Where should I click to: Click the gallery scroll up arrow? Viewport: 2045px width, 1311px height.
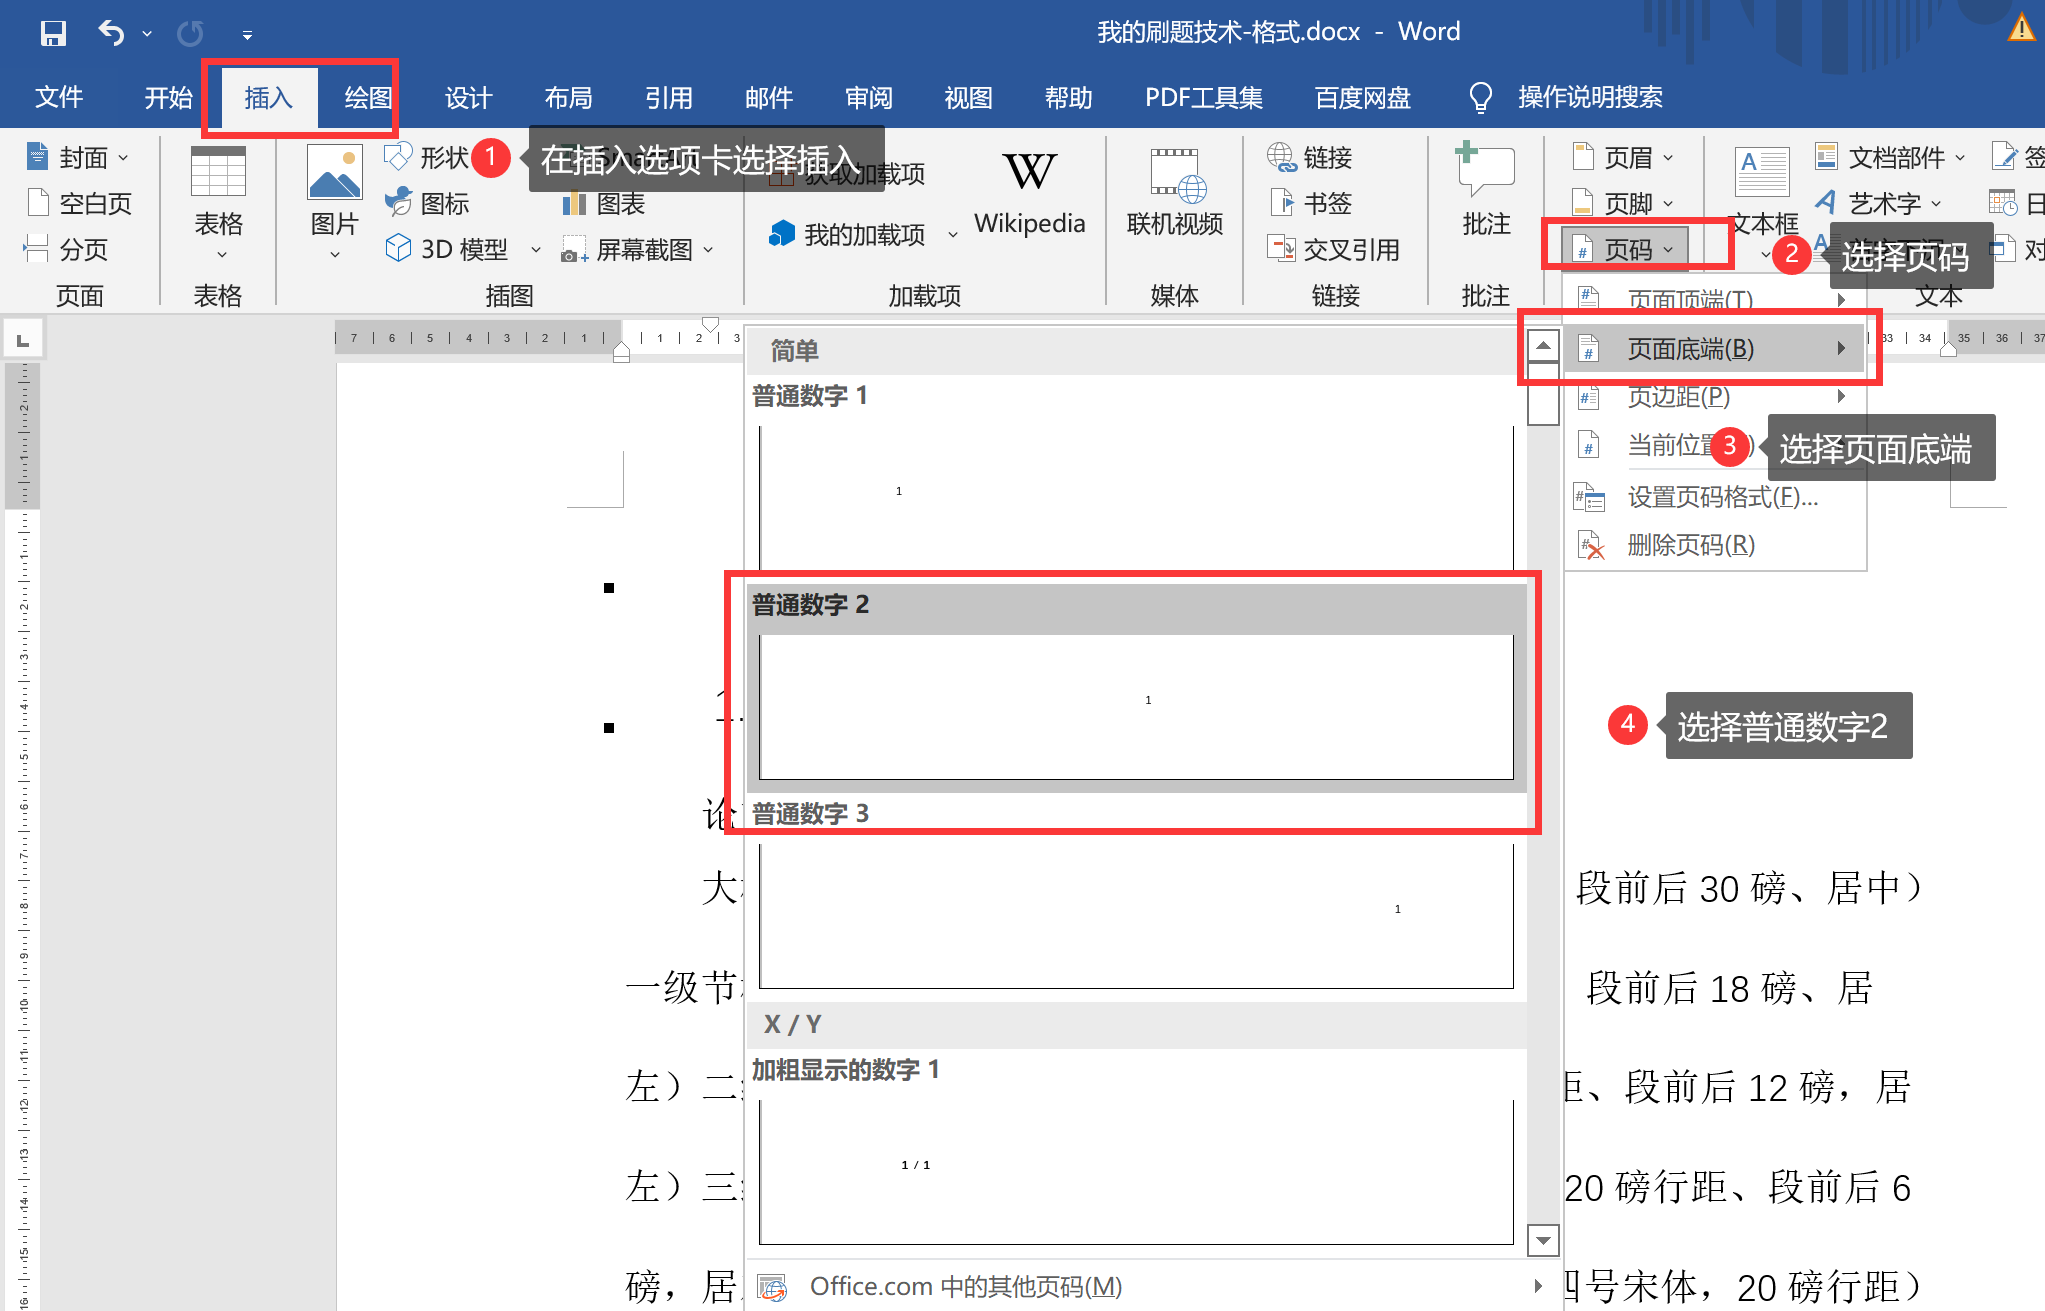tap(1543, 346)
